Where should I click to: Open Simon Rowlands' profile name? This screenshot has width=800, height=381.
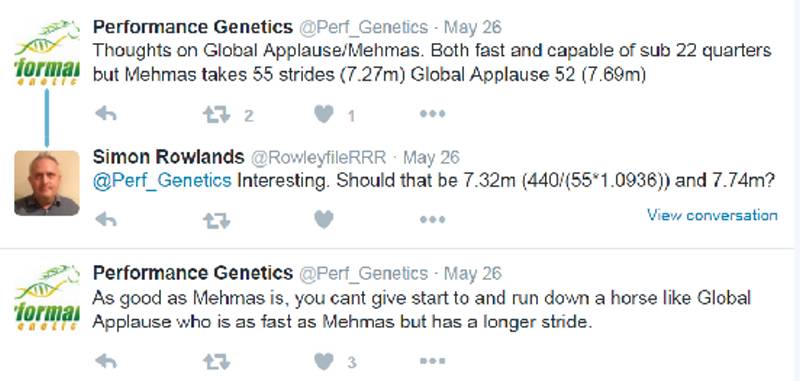[x=168, y=157]
